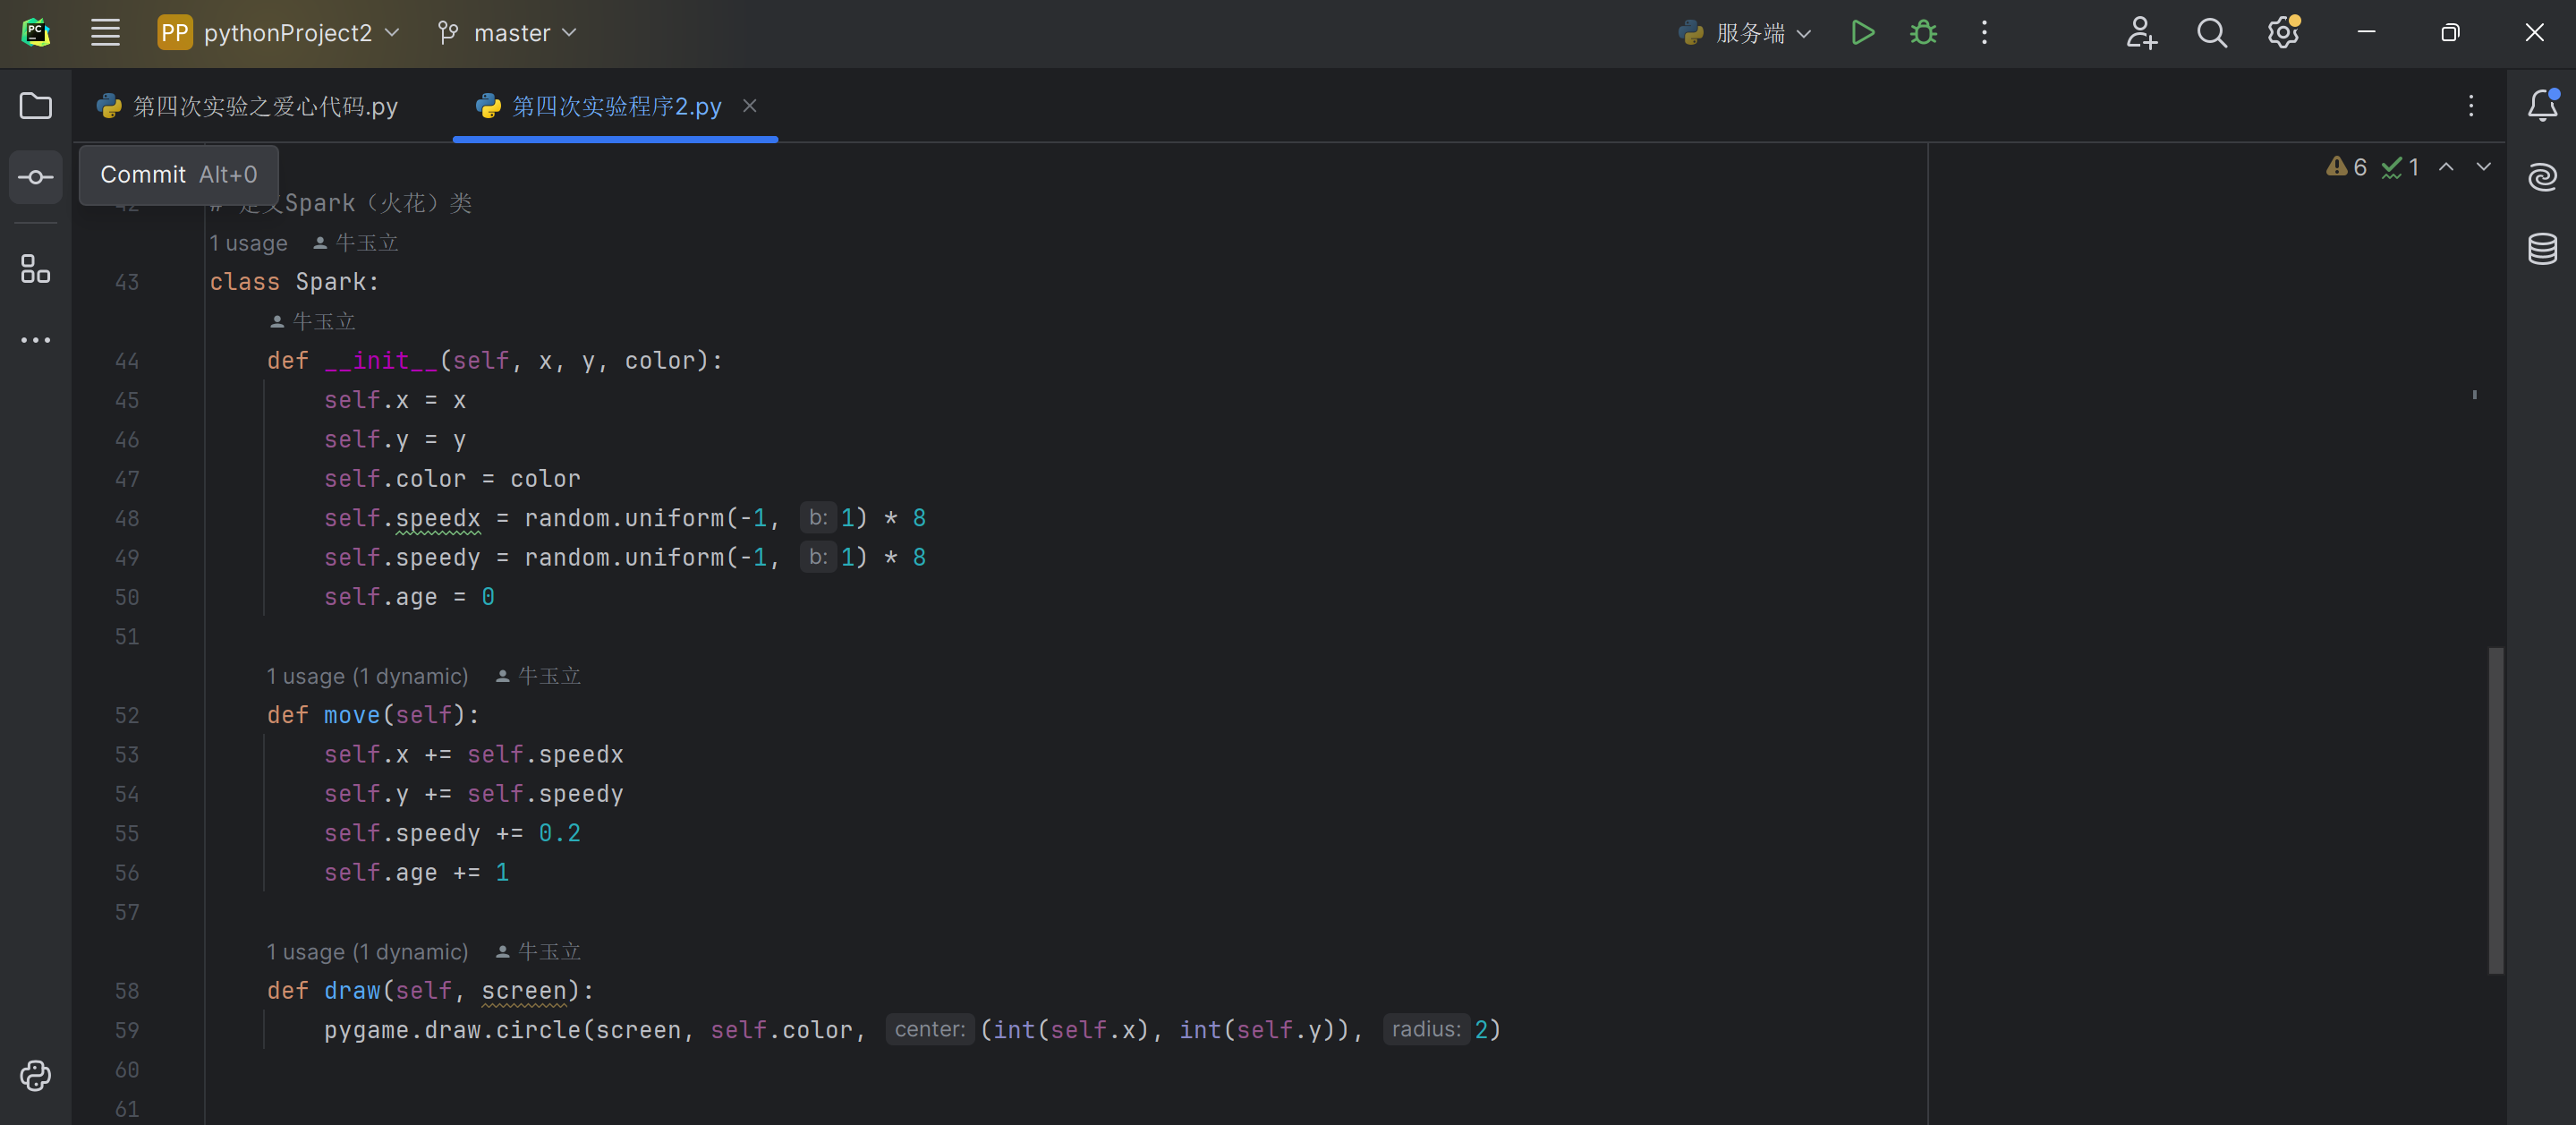Close the 第四次实验程序2.py tab
Screen dimensions: 2576x1125
coord(750,105)
